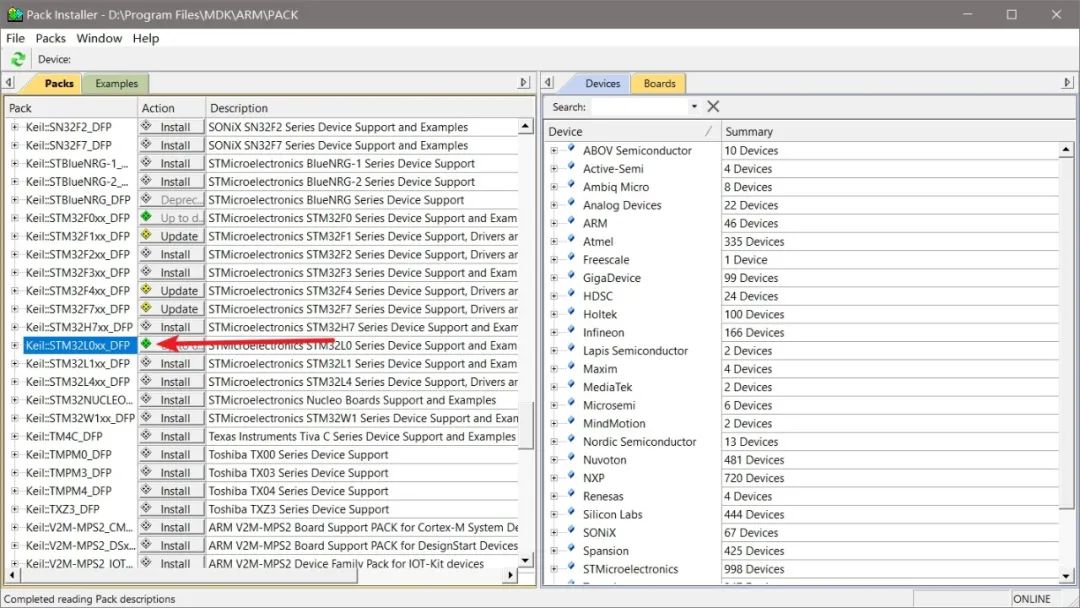The height and width of the screenshot is (608, 1080).
Task: Click the Pack Installer title bar app icon
Action: [x=14, y=14]
